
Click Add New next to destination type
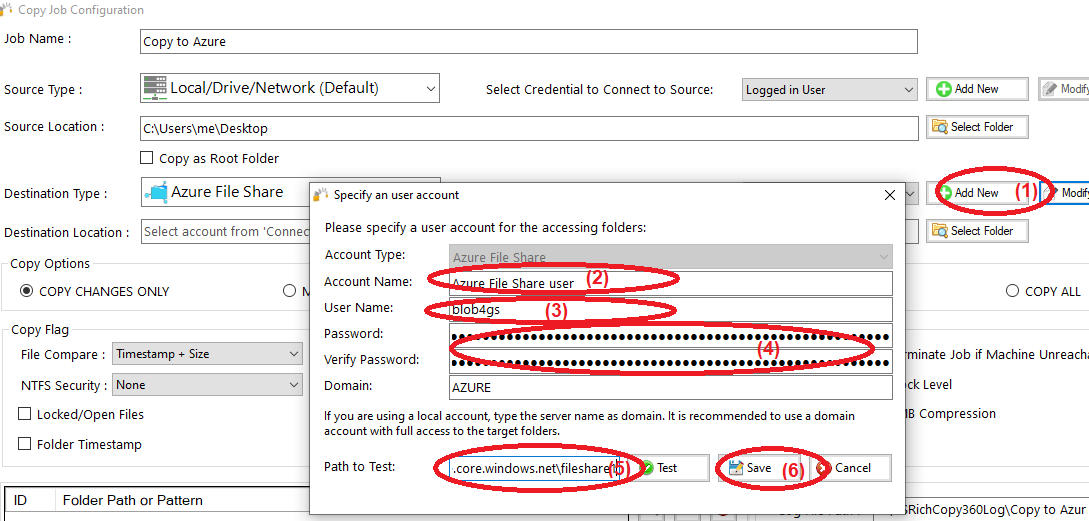click(976, 193)
